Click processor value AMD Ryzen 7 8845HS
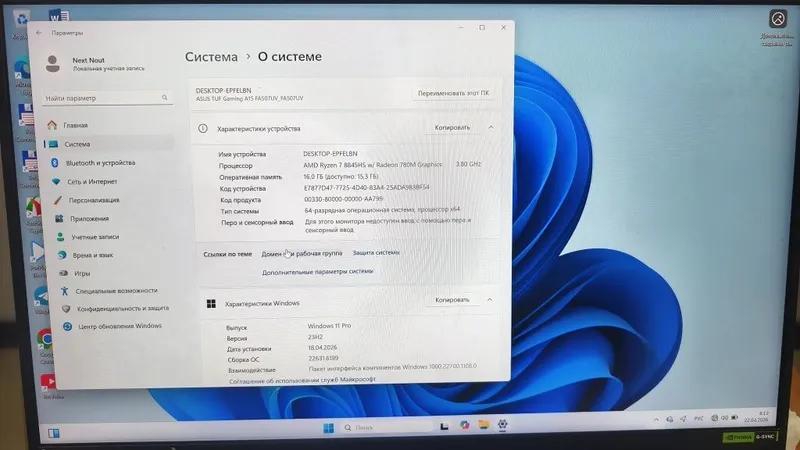The image size is (800, 450). click(372, 165)
